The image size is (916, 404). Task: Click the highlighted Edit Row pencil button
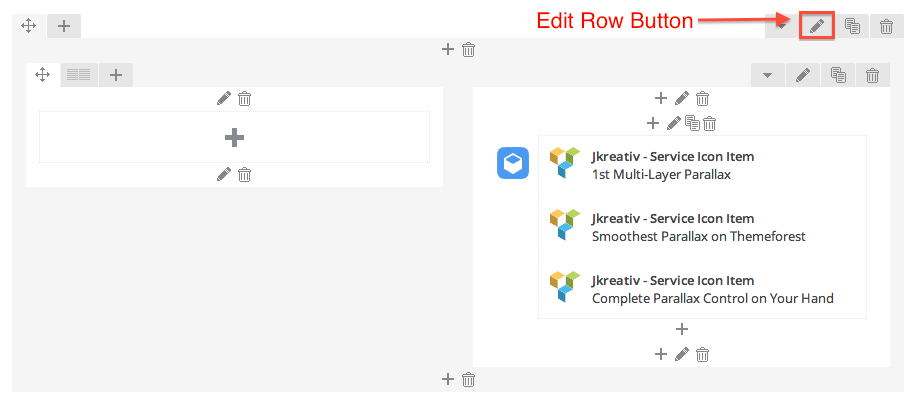pyautogui.click(x=817, y=26)
